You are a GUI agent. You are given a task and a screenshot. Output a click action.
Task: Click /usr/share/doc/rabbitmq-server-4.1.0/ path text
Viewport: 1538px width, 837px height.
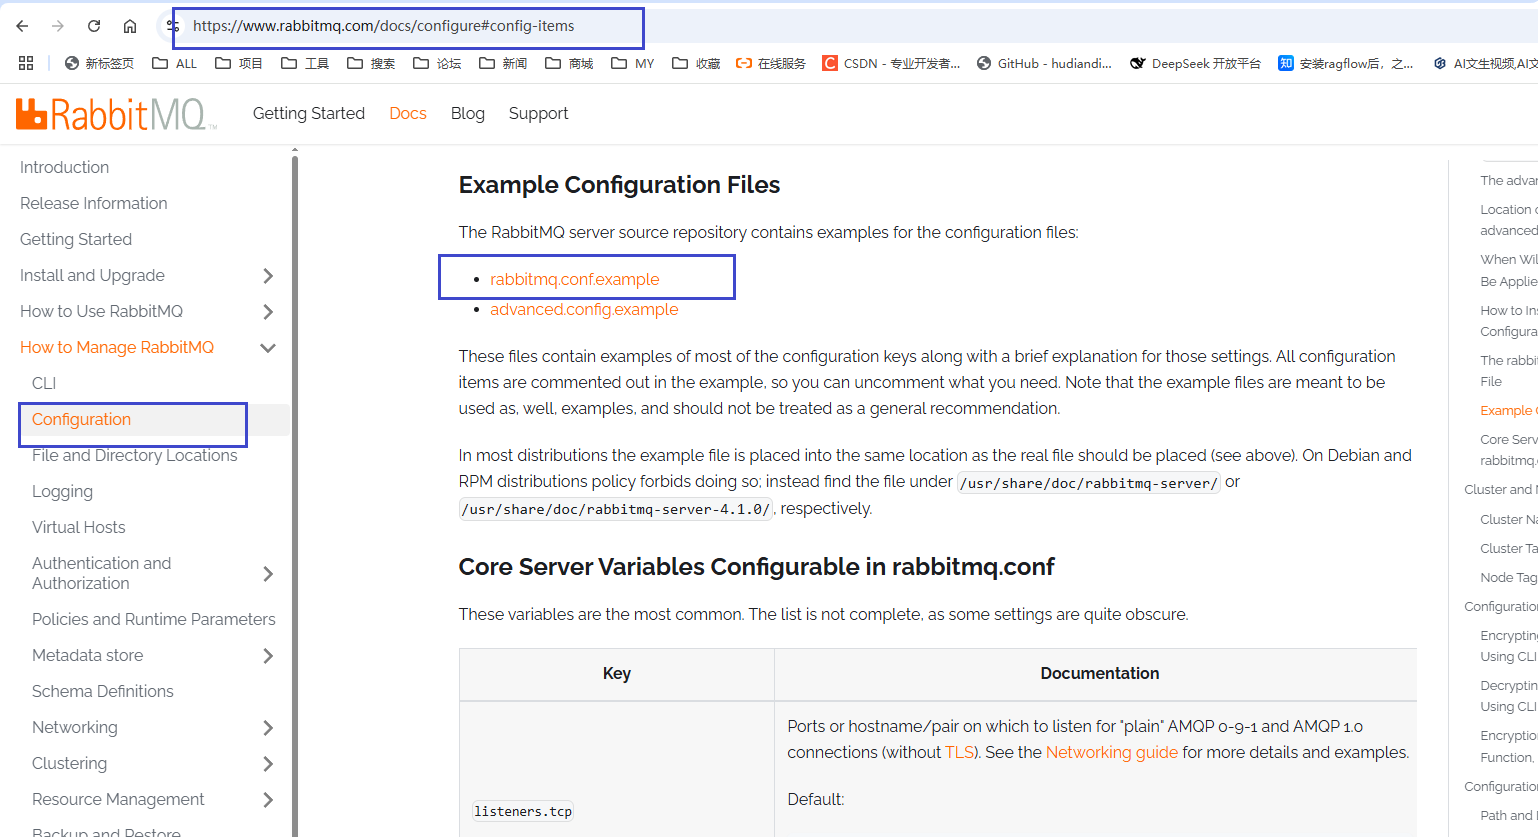[x=616, y=509]
